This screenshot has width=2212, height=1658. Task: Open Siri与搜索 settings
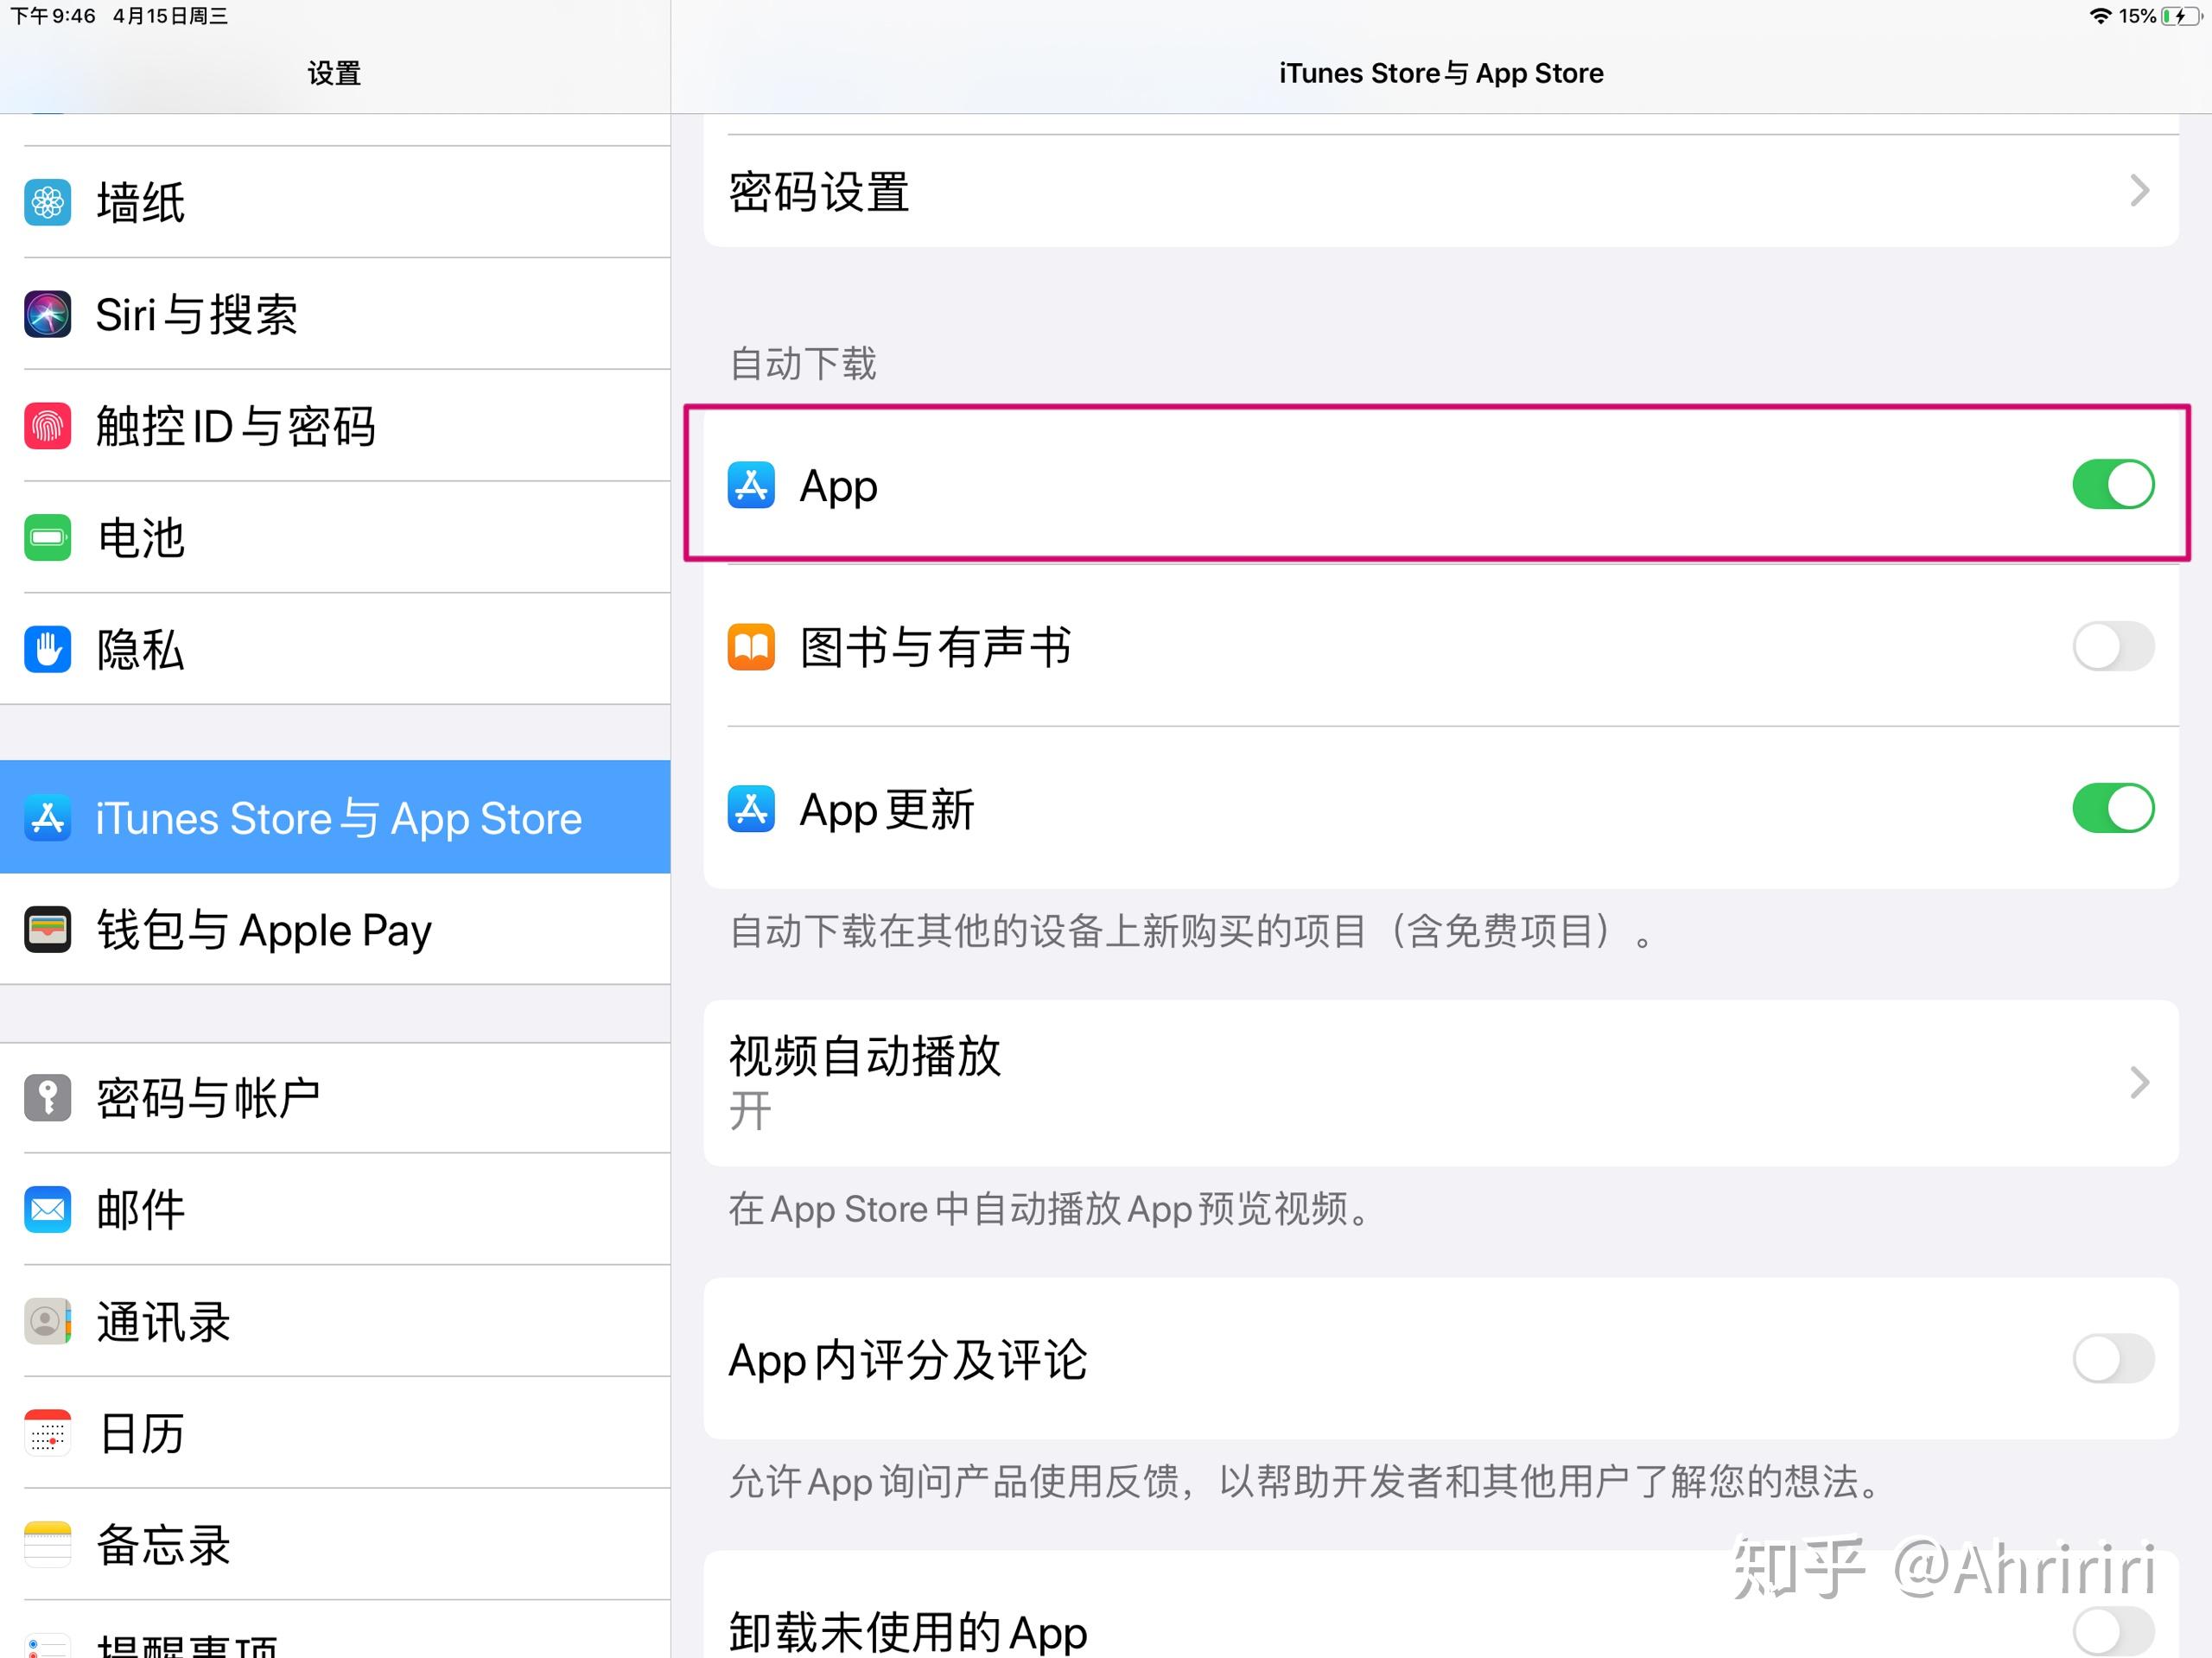[x=335, y=314]
